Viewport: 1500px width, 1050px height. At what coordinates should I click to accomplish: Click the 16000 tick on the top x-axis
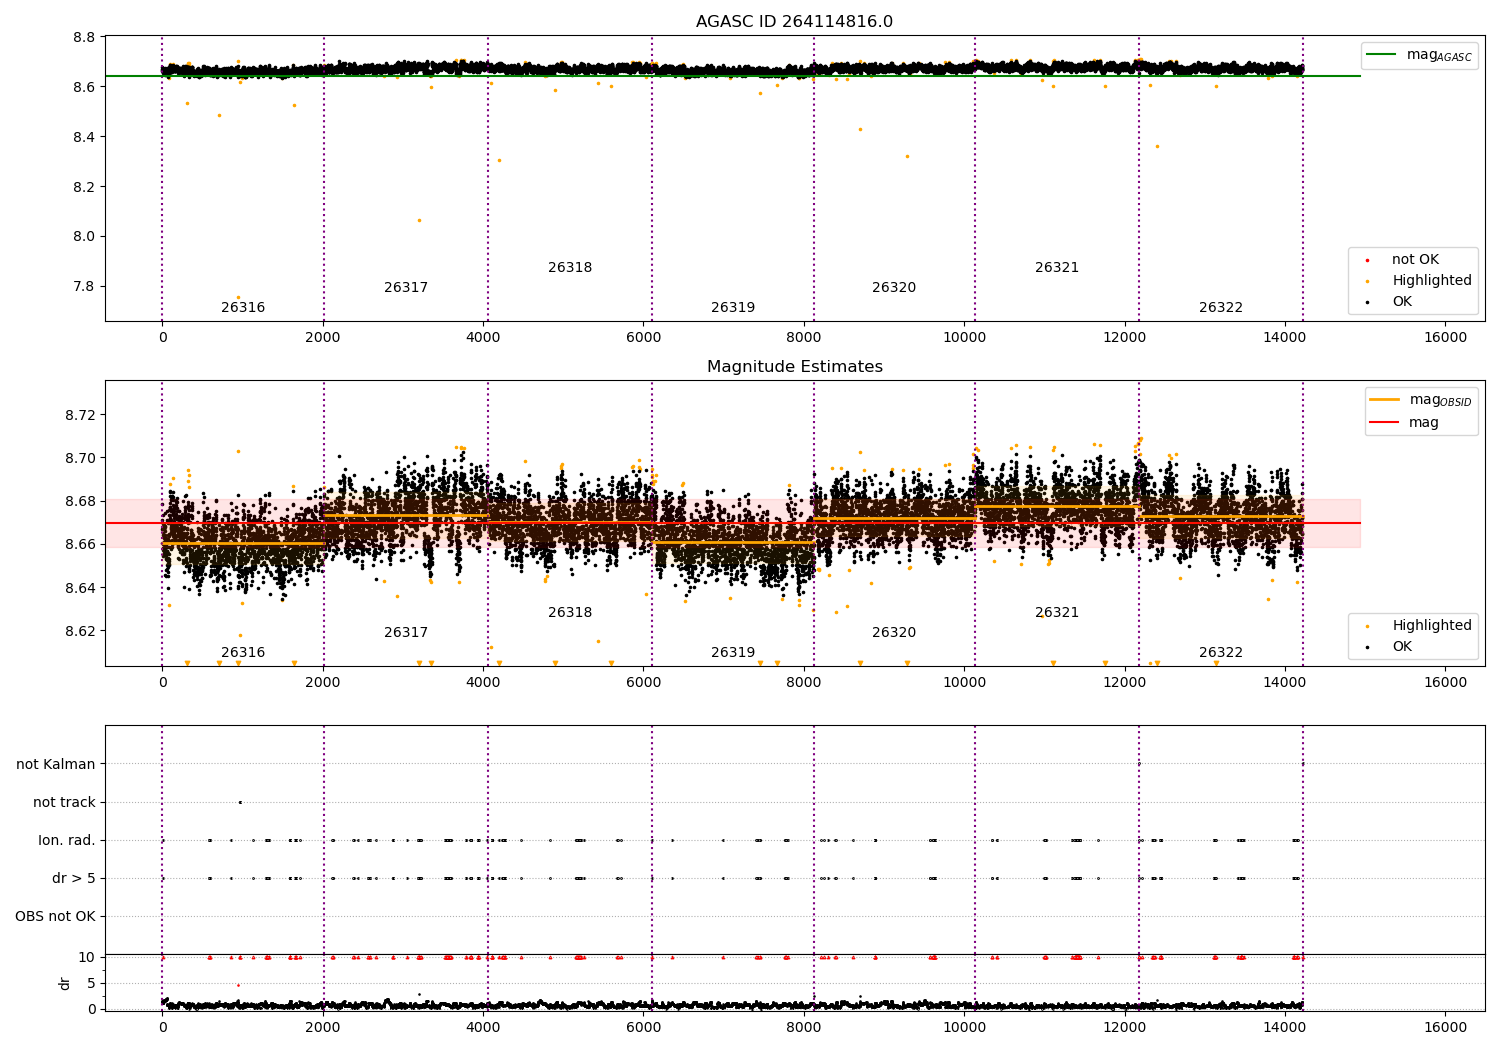pos(1445,338)
